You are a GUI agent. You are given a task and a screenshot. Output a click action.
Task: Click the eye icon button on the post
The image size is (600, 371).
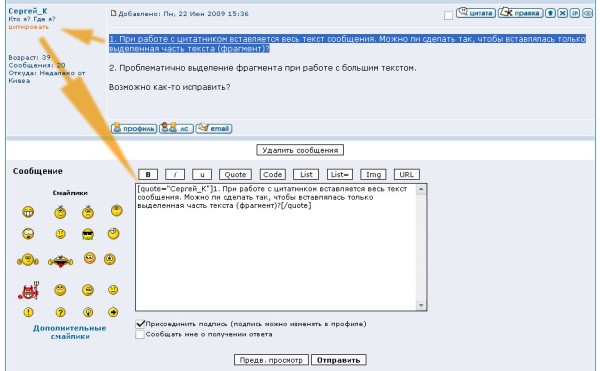[x=587, y=13]
